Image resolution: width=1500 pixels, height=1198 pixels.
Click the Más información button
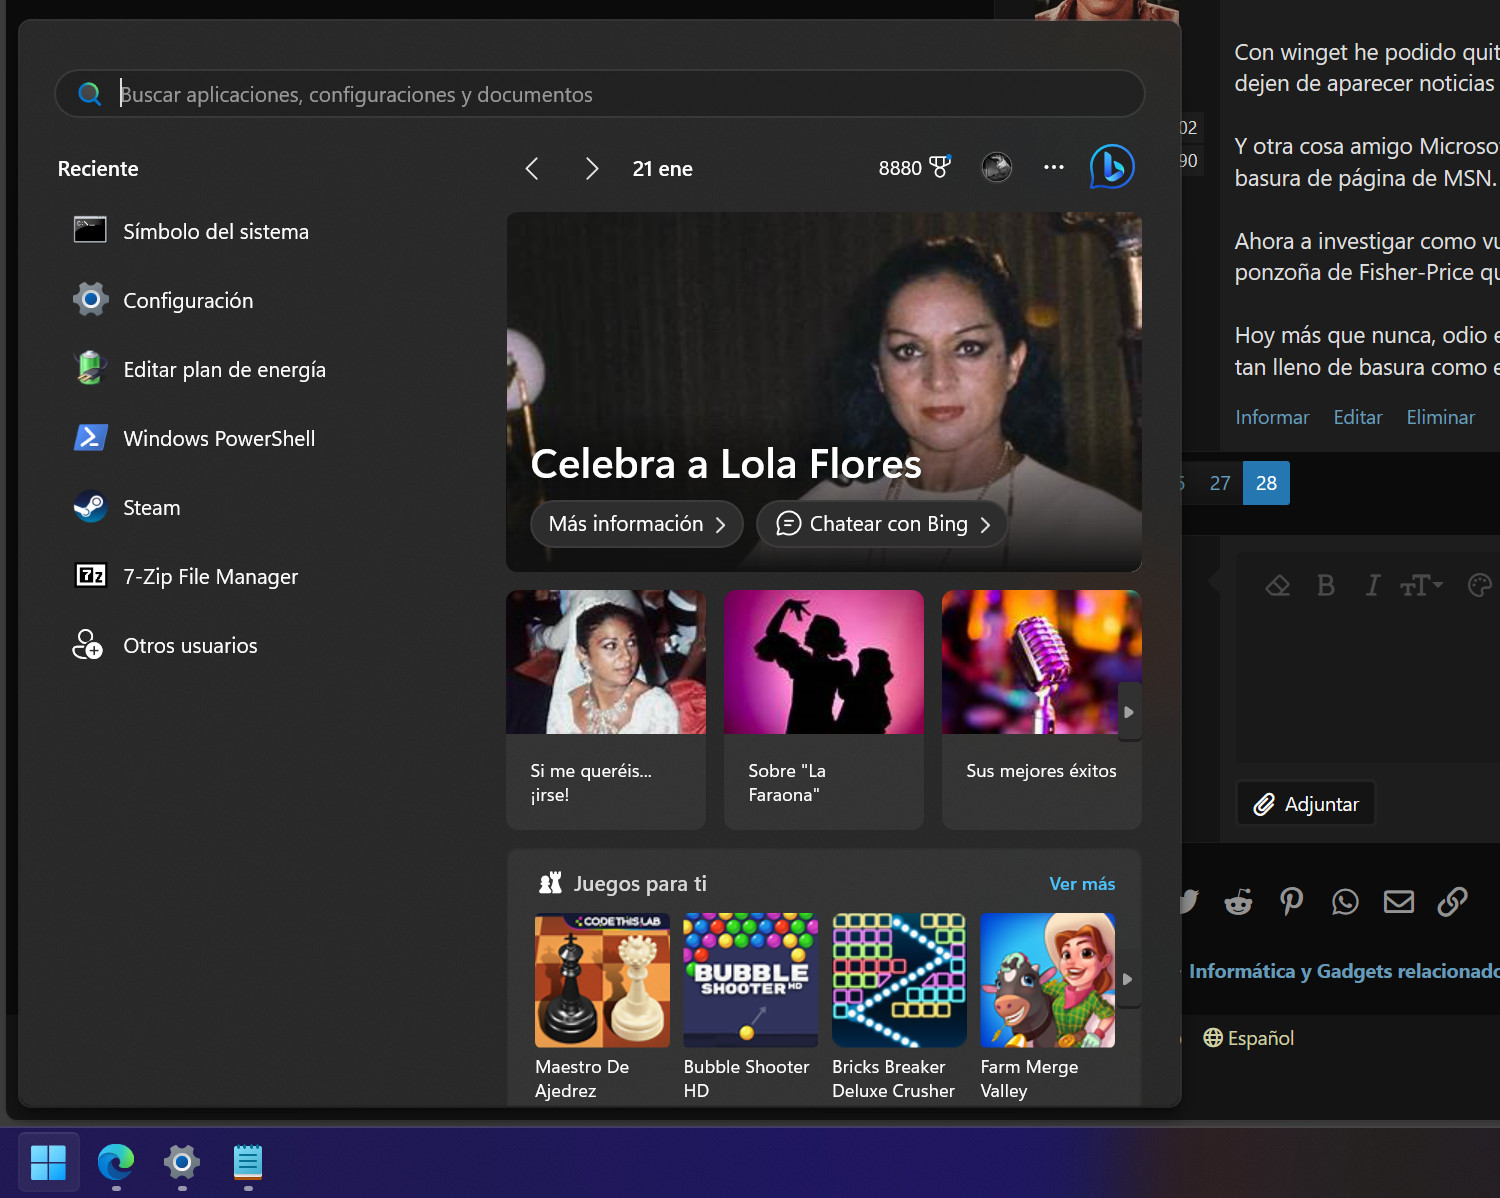(637, 524)
